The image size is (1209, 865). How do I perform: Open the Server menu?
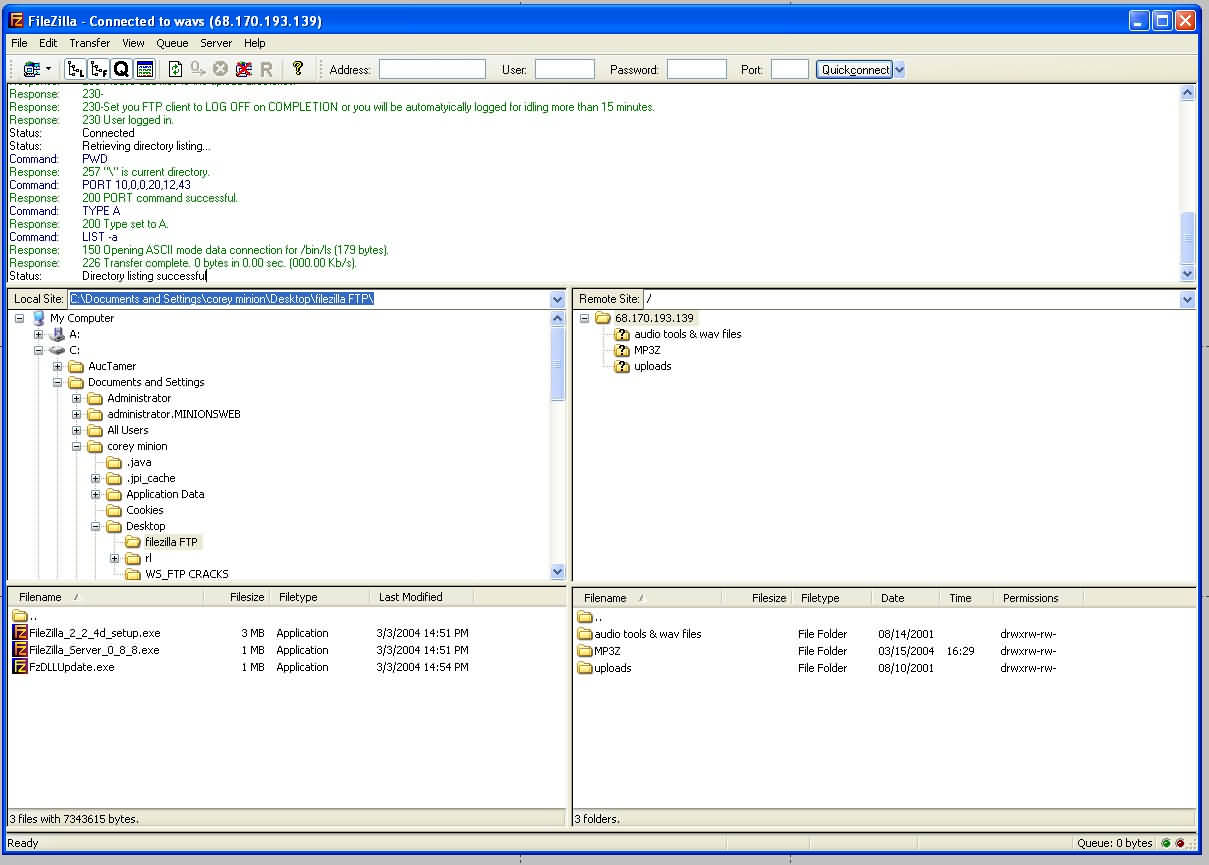click(216, 43)
